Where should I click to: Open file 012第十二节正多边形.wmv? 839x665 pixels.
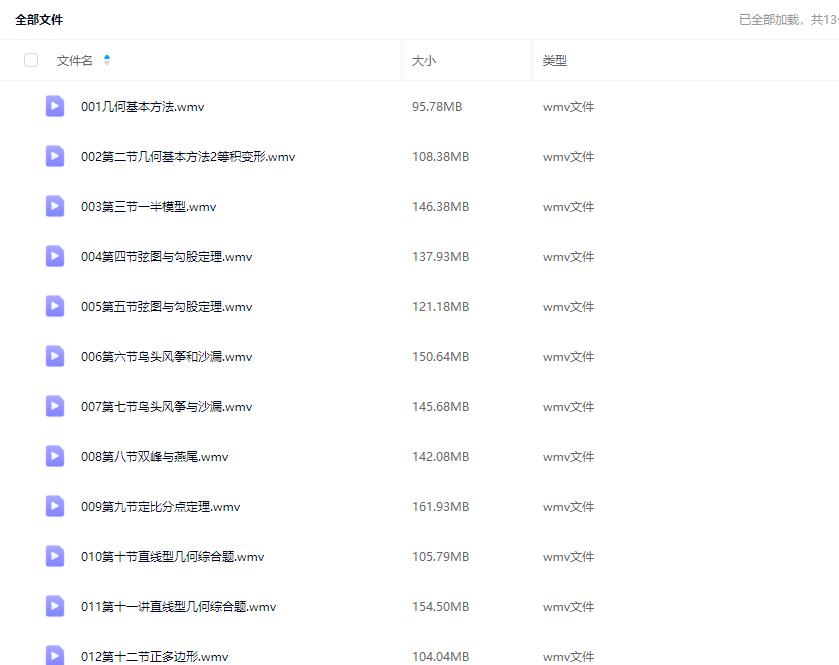coord(154,657)
